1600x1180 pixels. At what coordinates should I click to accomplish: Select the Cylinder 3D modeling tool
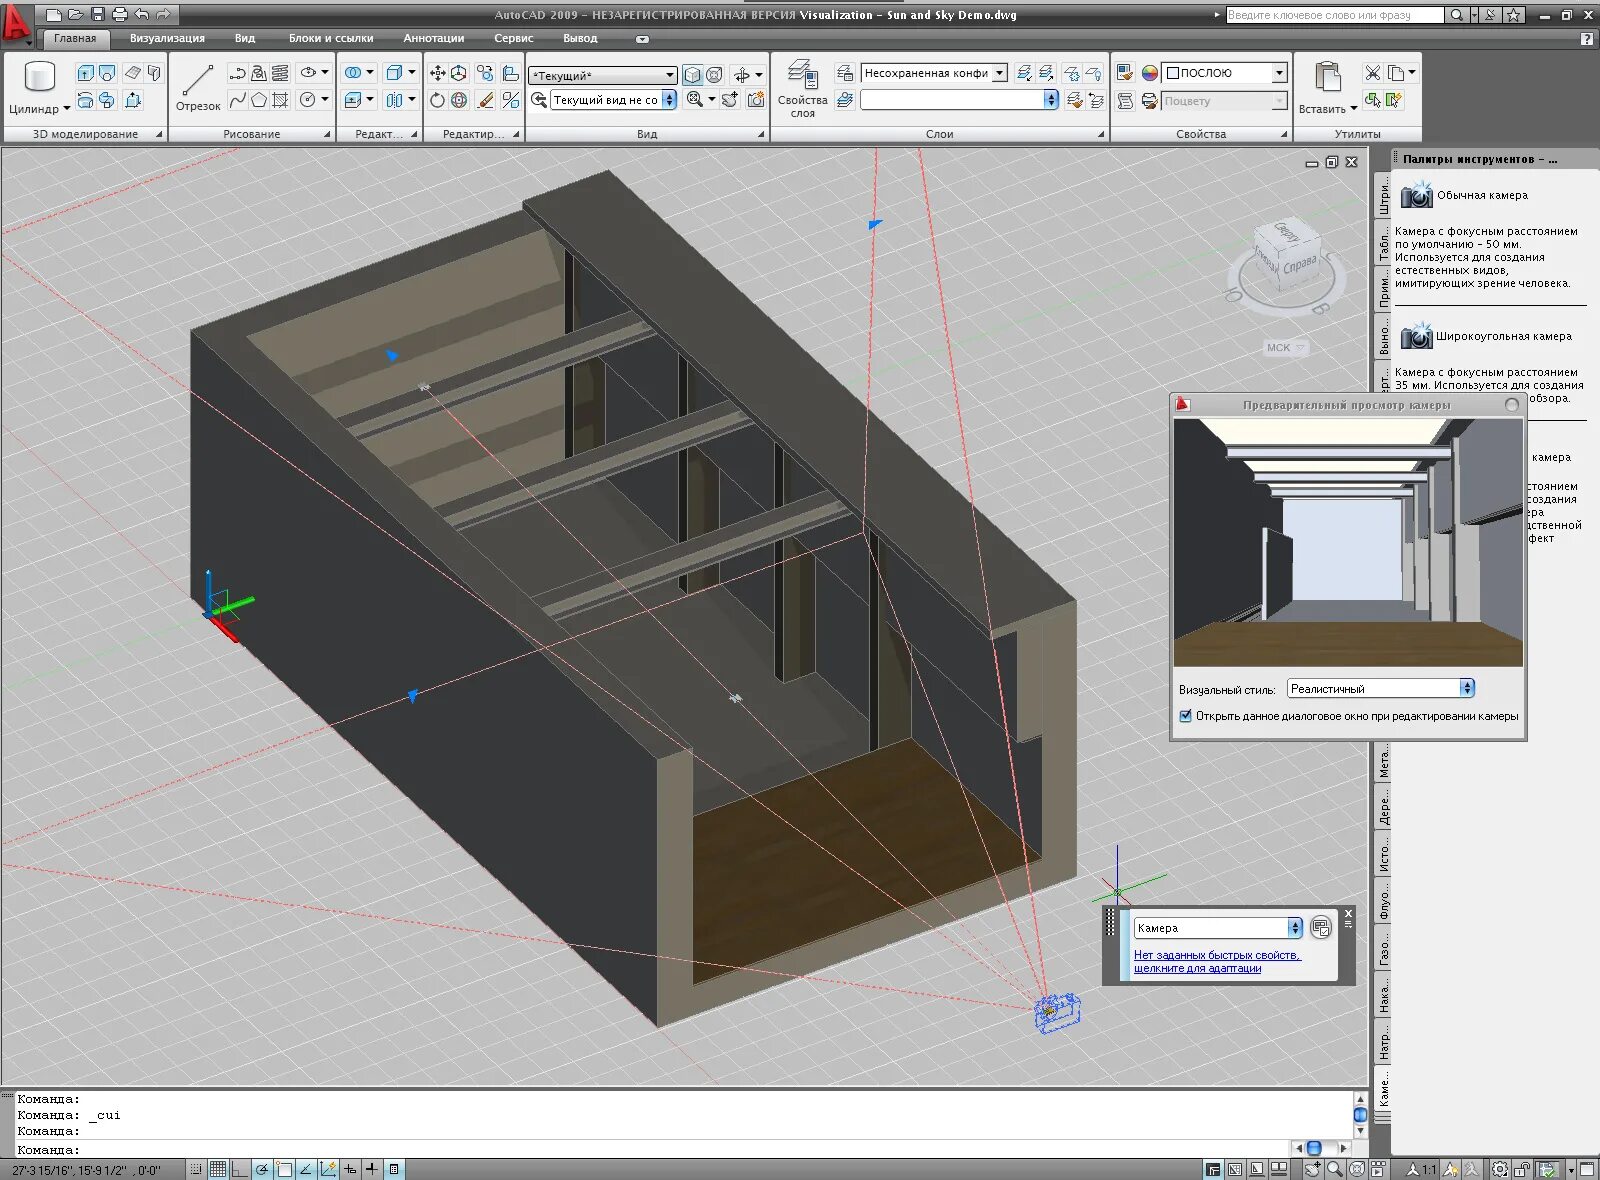[x=38, y=78]
